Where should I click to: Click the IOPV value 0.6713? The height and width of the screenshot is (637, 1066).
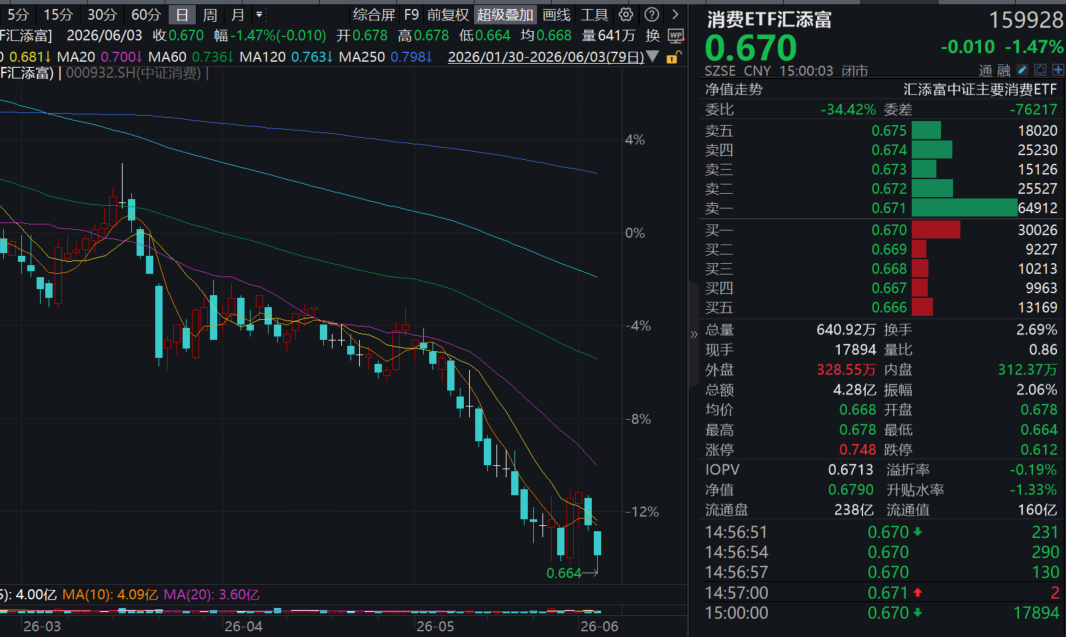pos(850,470)
